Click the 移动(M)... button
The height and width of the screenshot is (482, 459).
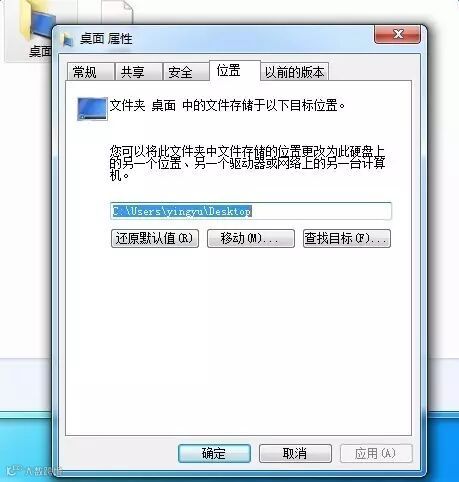251,238
